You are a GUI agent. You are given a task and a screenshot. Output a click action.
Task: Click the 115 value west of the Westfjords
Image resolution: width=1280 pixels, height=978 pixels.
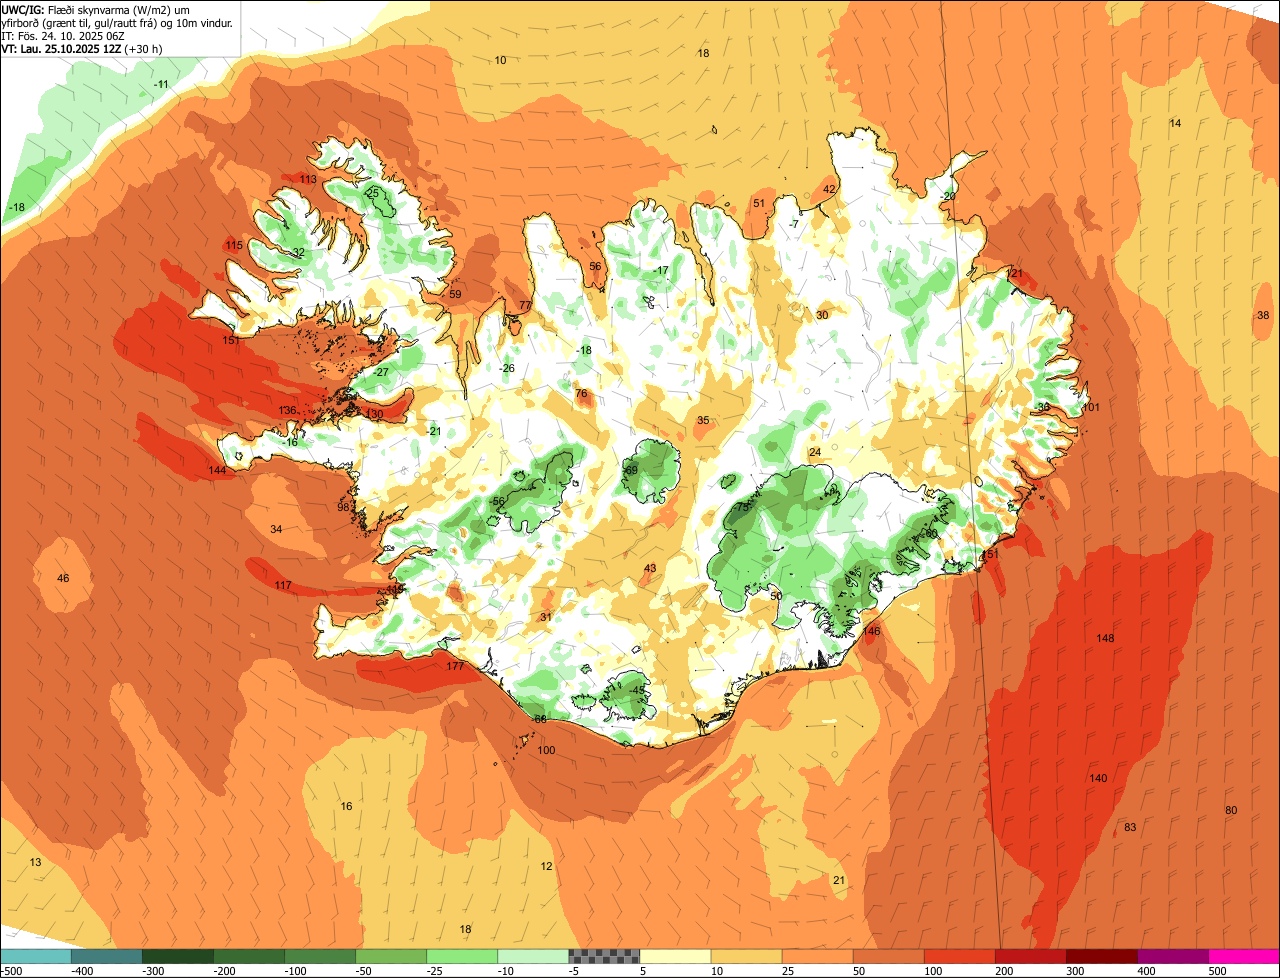tap(234, 245)
